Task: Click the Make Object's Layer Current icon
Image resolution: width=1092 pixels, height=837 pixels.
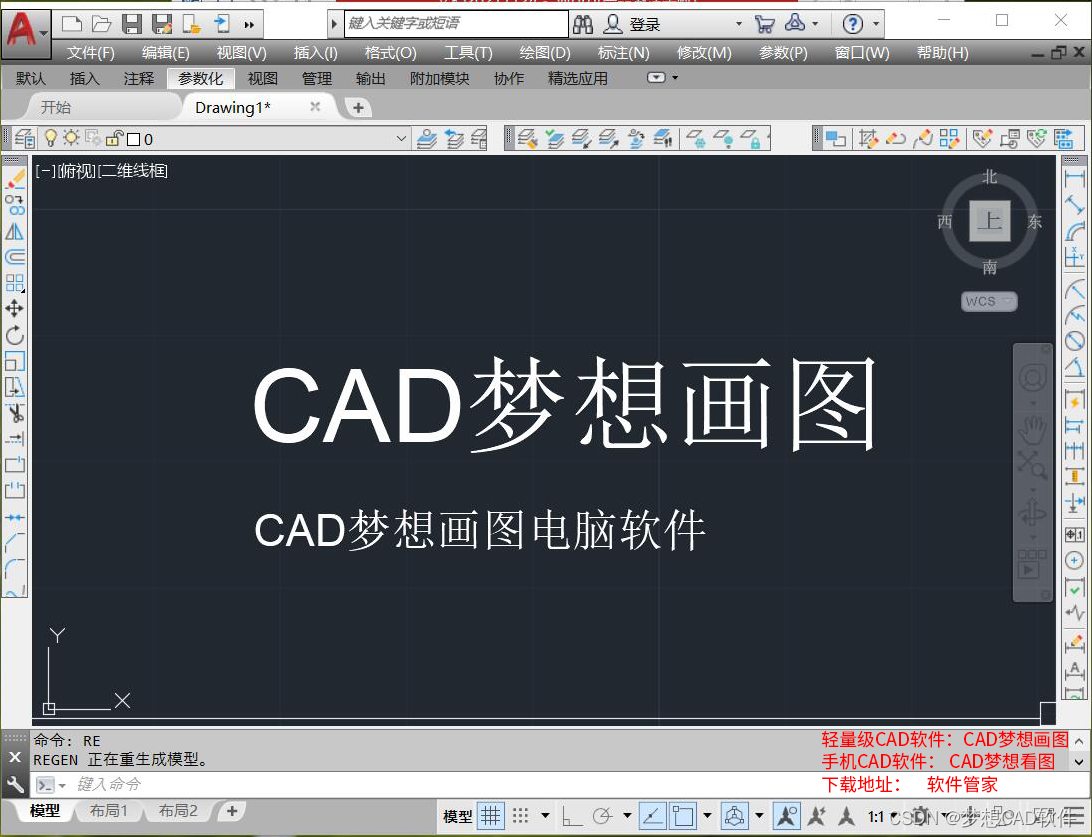Action: coord(427,139)
